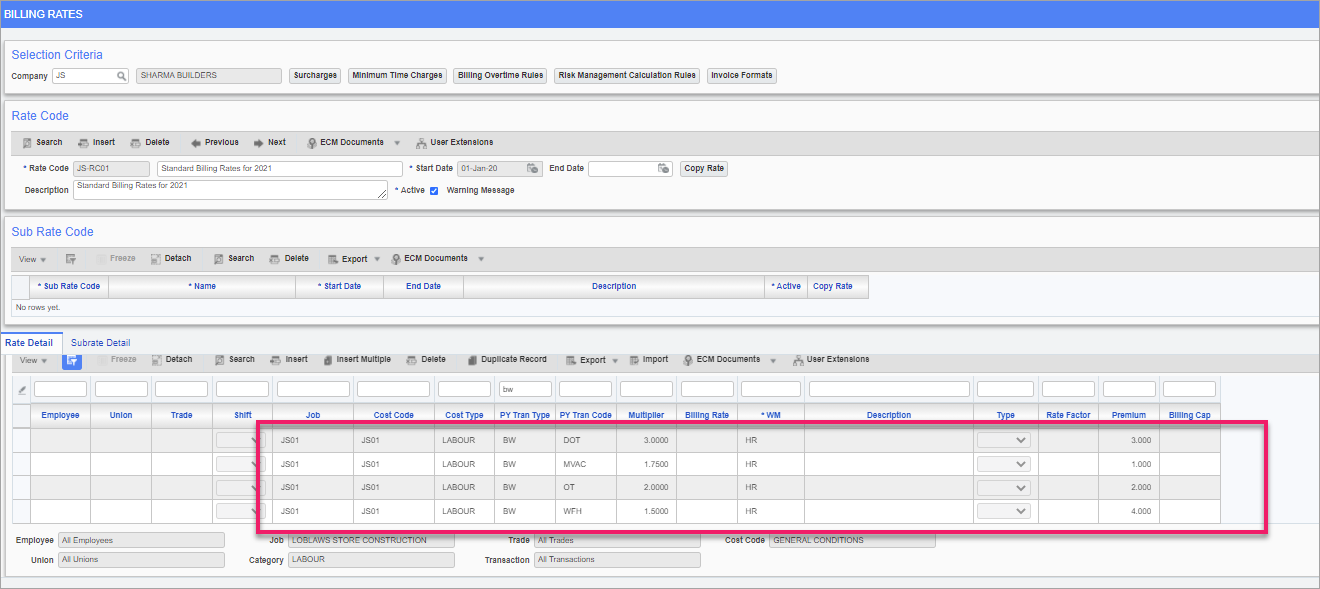The height and width of the screenshot is (589, 1320).
Task: Click Duplicate Record in Rate Detail toolbar
Action: click(x=506, y=359)
